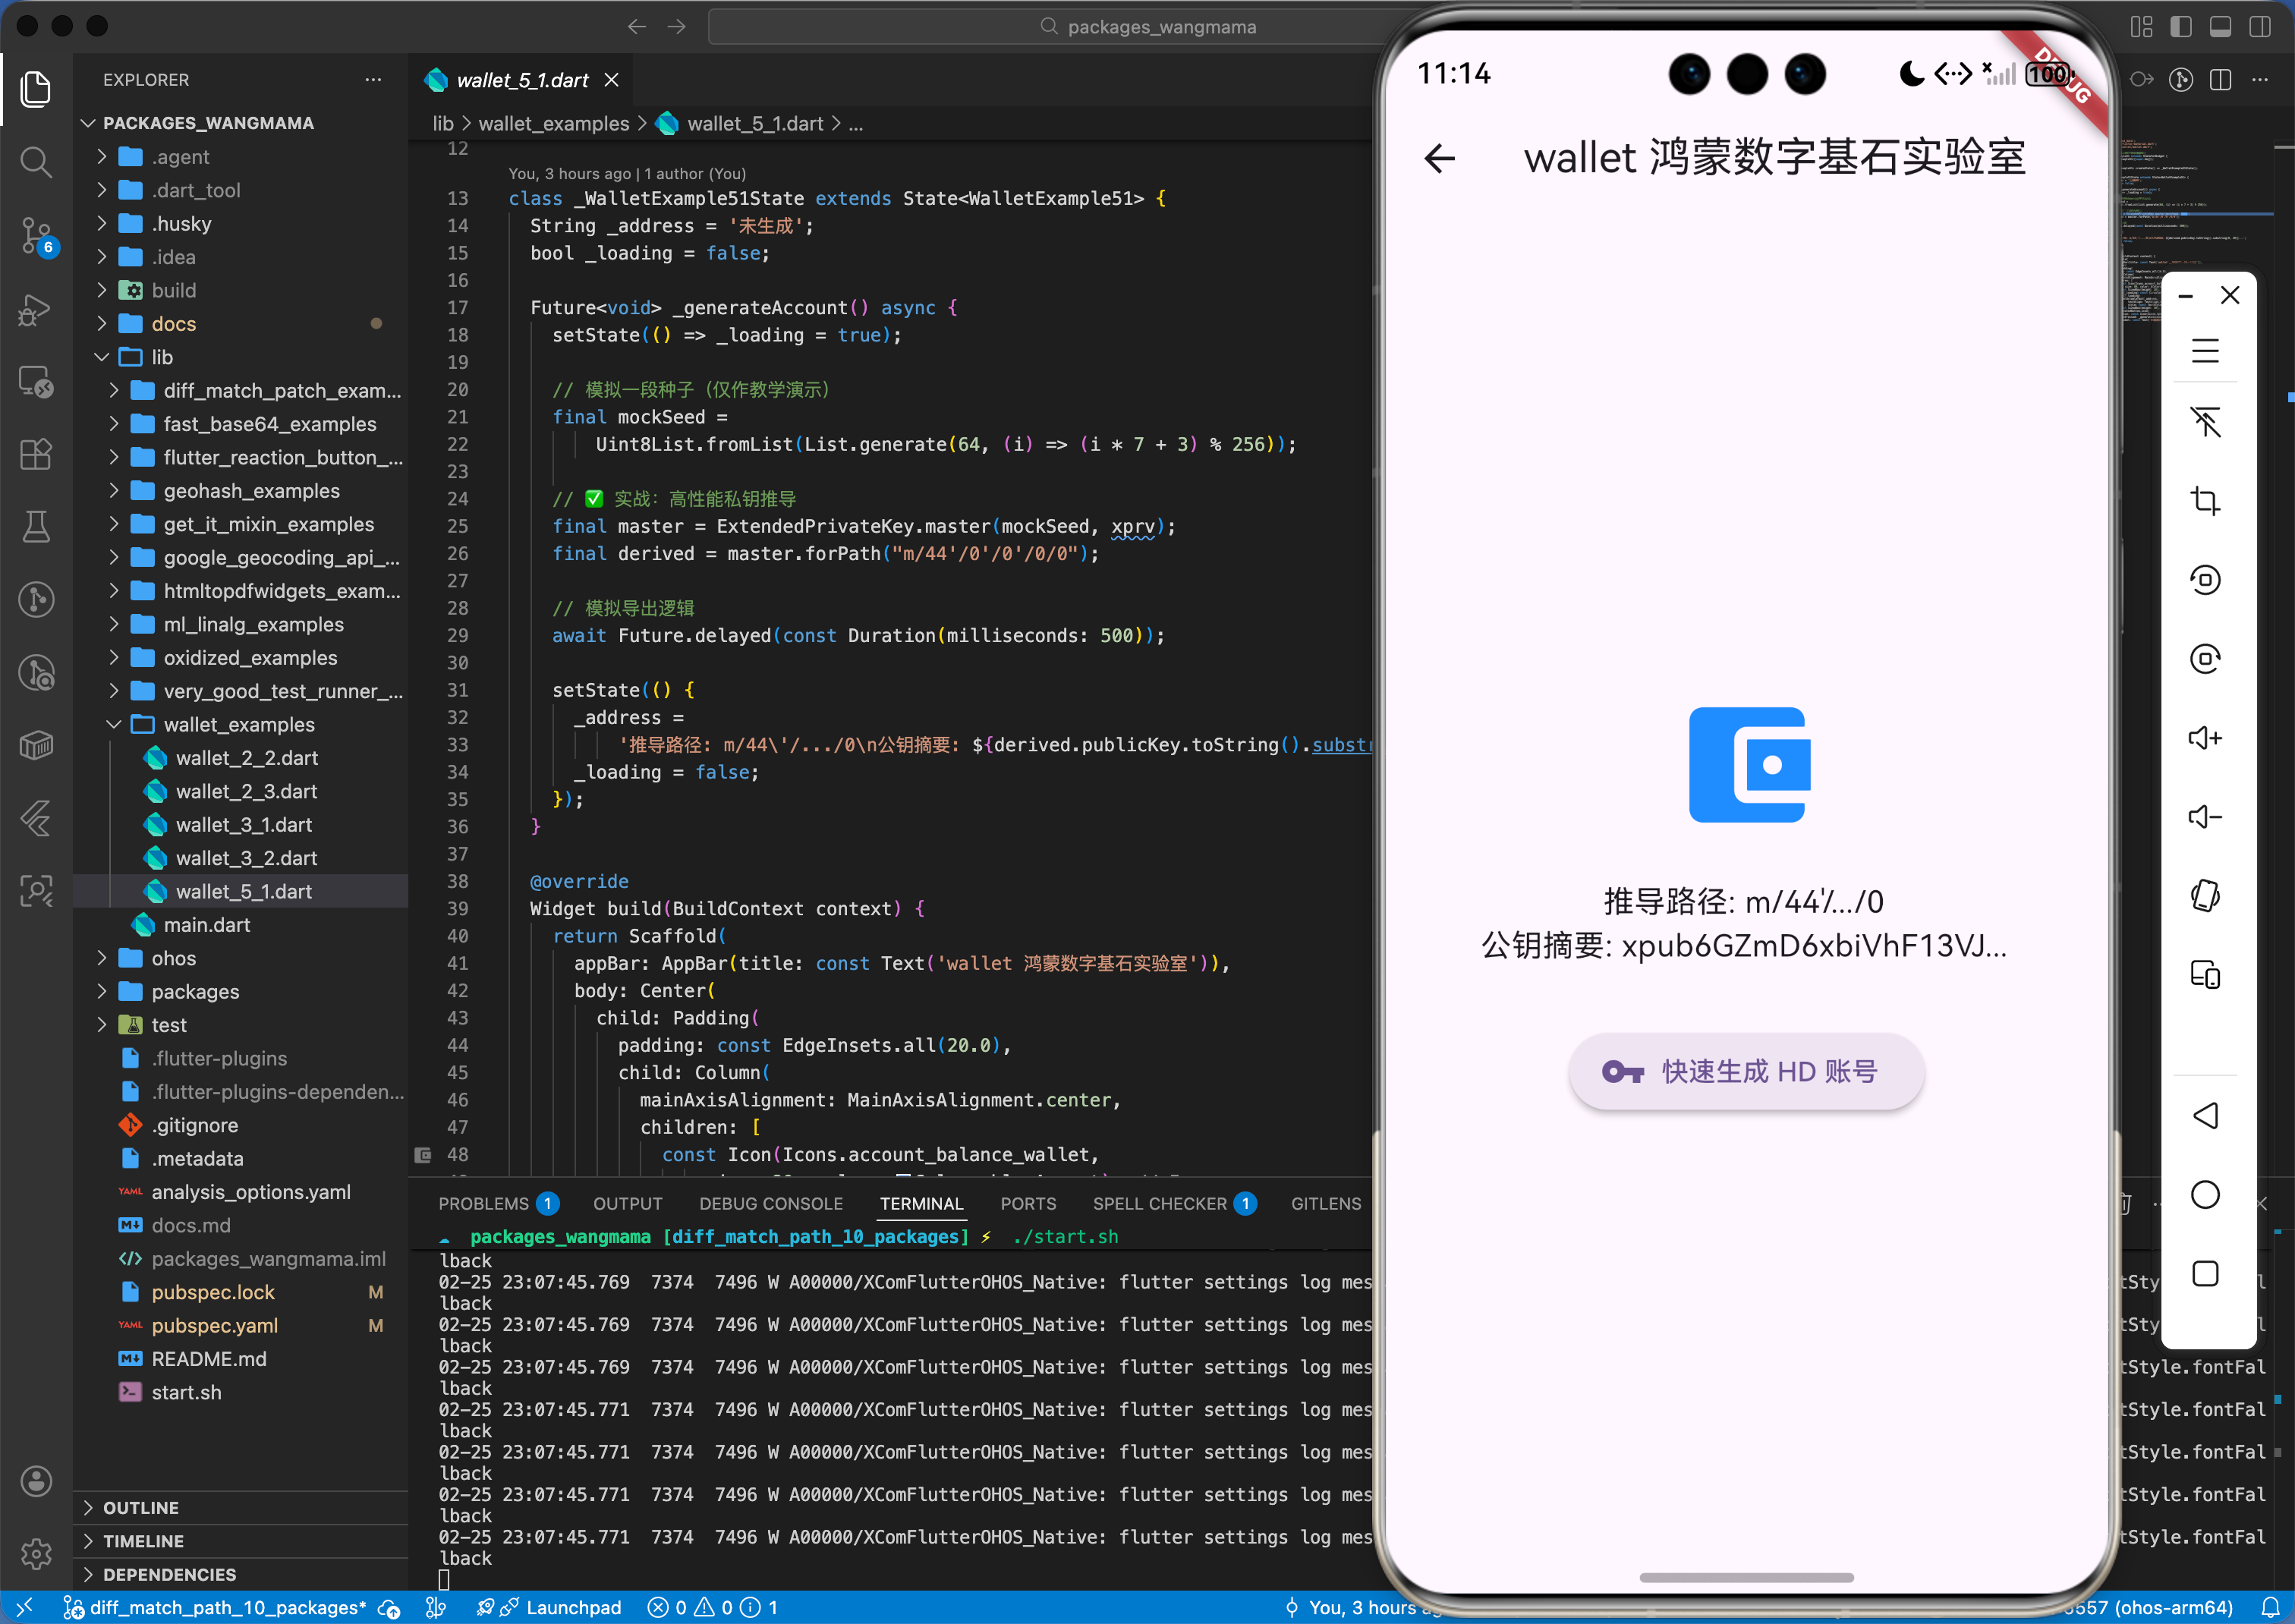Image resolution: width=2295 pixels, height=1624 pixels.
Task: Open the Extensions view
Action: (36, 455)
